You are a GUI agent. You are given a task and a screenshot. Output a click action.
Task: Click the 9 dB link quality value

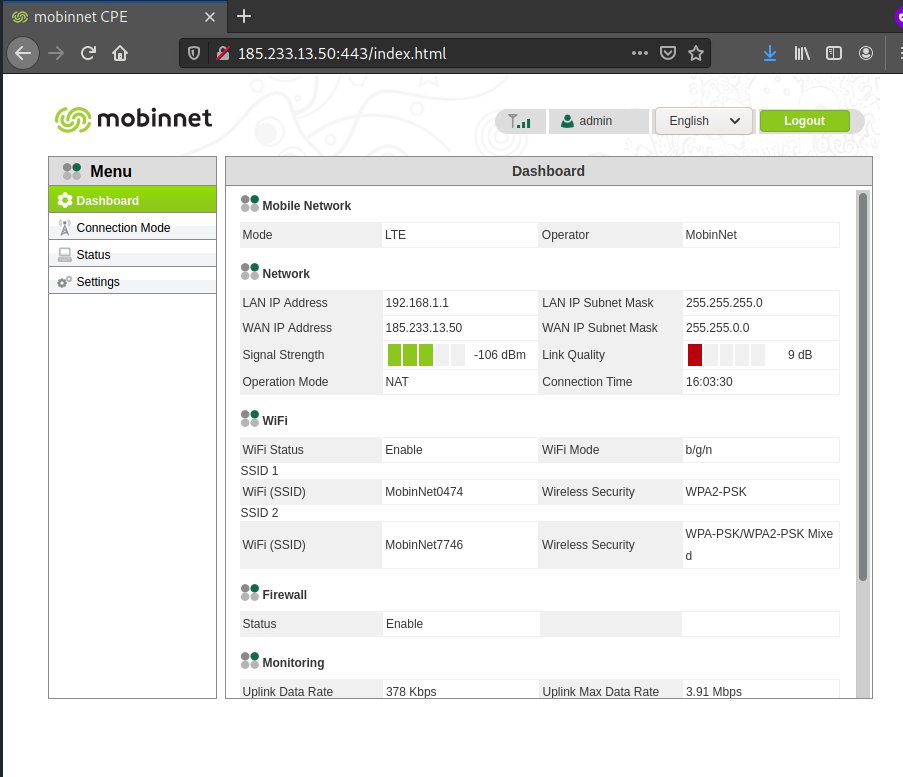[800, 355]
